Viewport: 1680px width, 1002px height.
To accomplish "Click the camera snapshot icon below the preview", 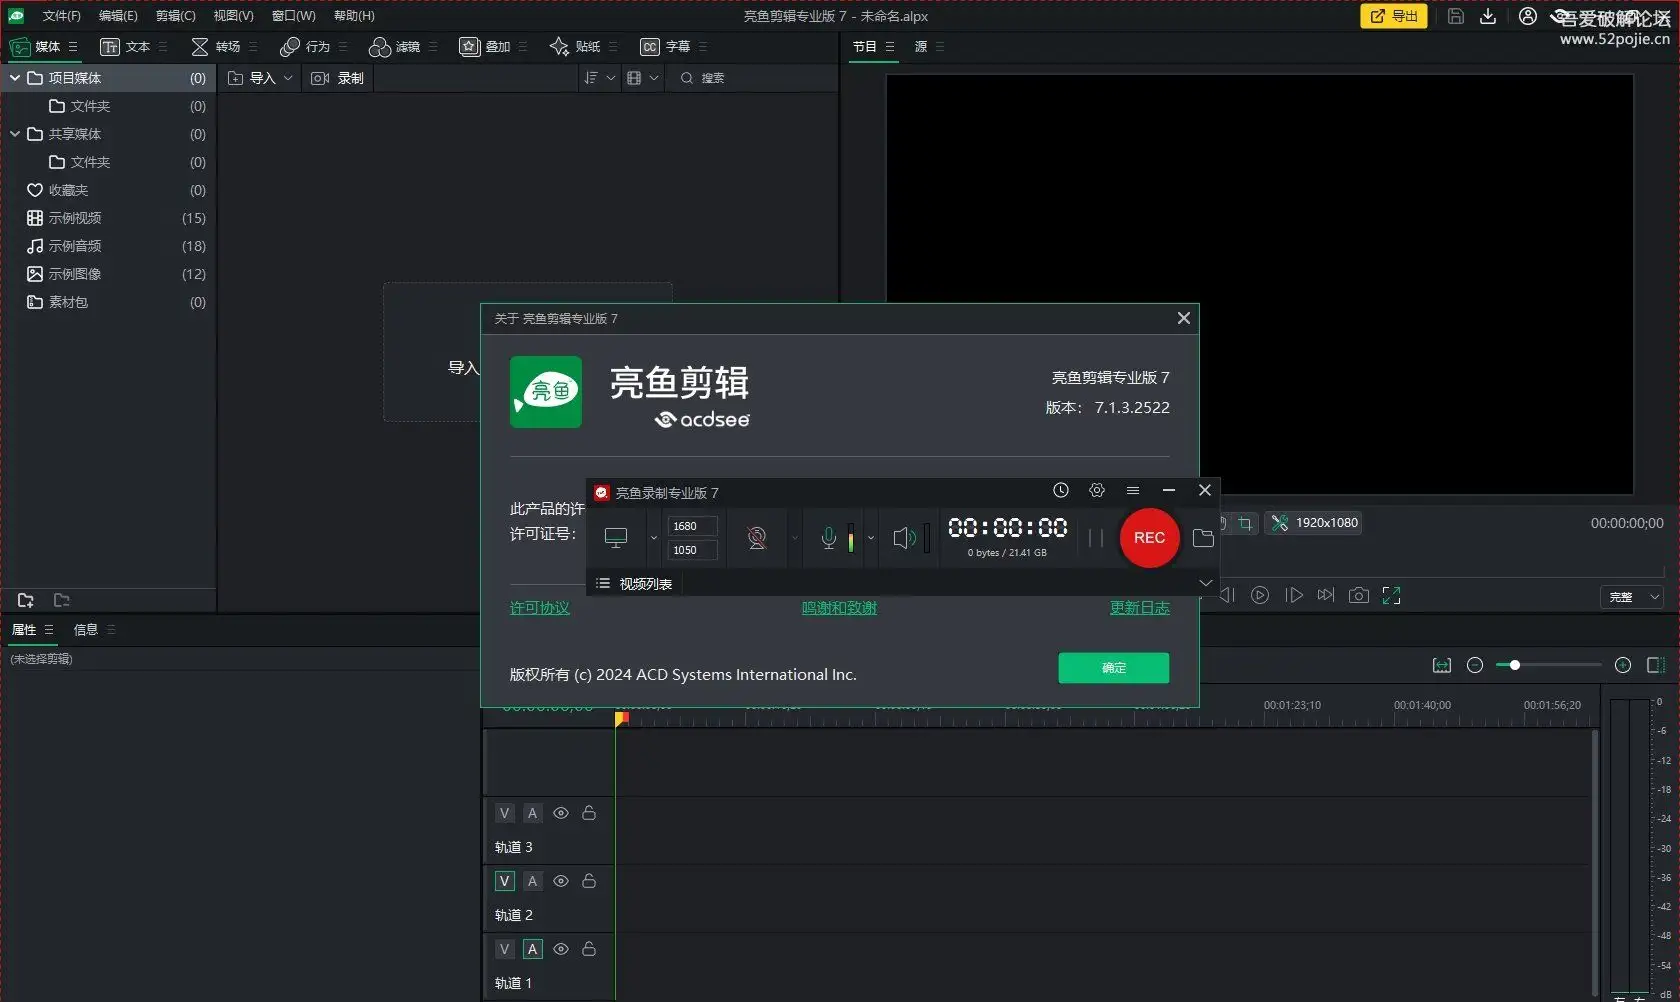I will pyautogui.click(x=1358, y=595).
